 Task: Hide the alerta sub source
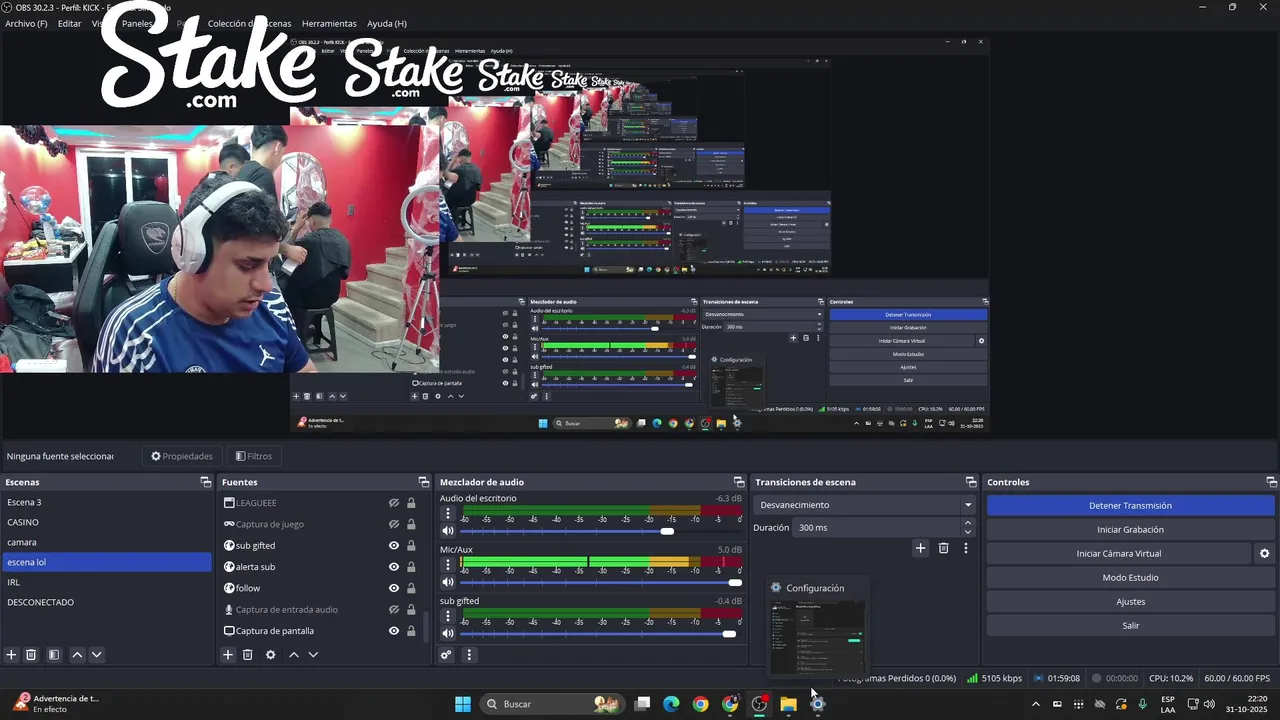point(394,567)
